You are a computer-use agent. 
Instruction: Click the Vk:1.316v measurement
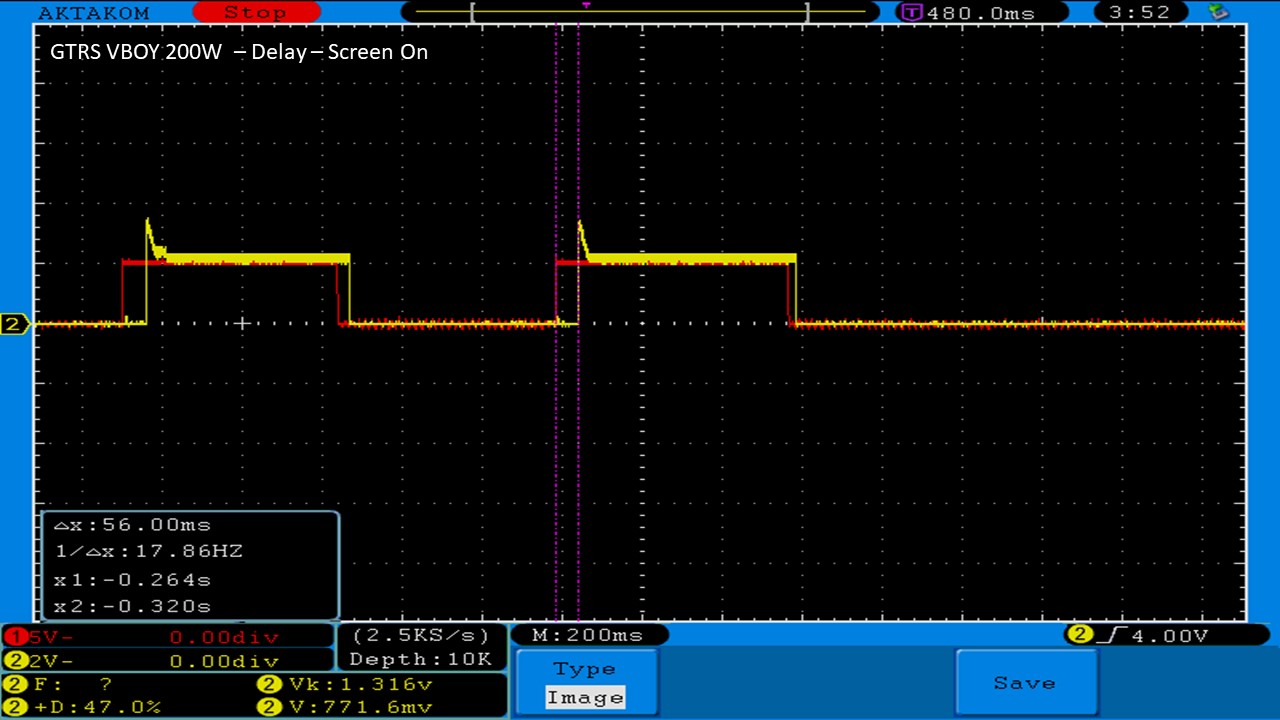pyautogui.click(x=346, y=685)
